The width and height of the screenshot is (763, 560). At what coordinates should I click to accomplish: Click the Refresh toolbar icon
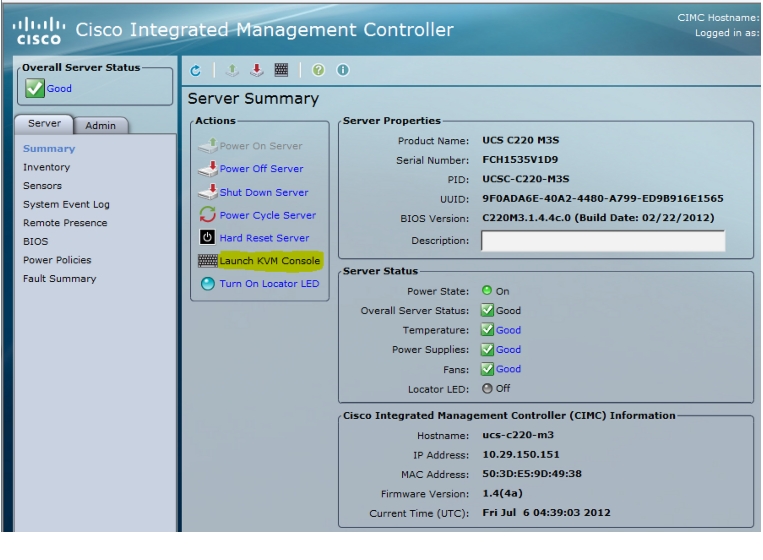pyautogui.click(x=196, y=71)
